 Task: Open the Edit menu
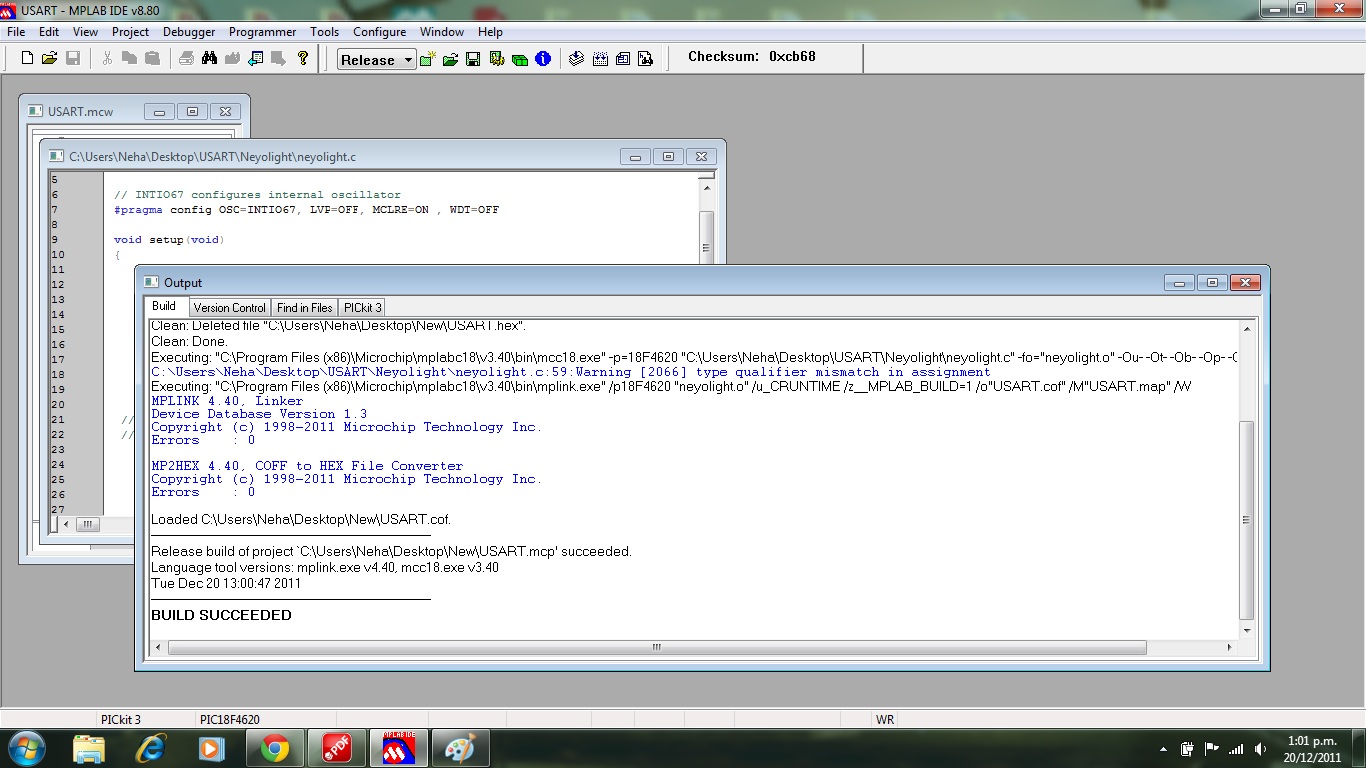[48, 32]
